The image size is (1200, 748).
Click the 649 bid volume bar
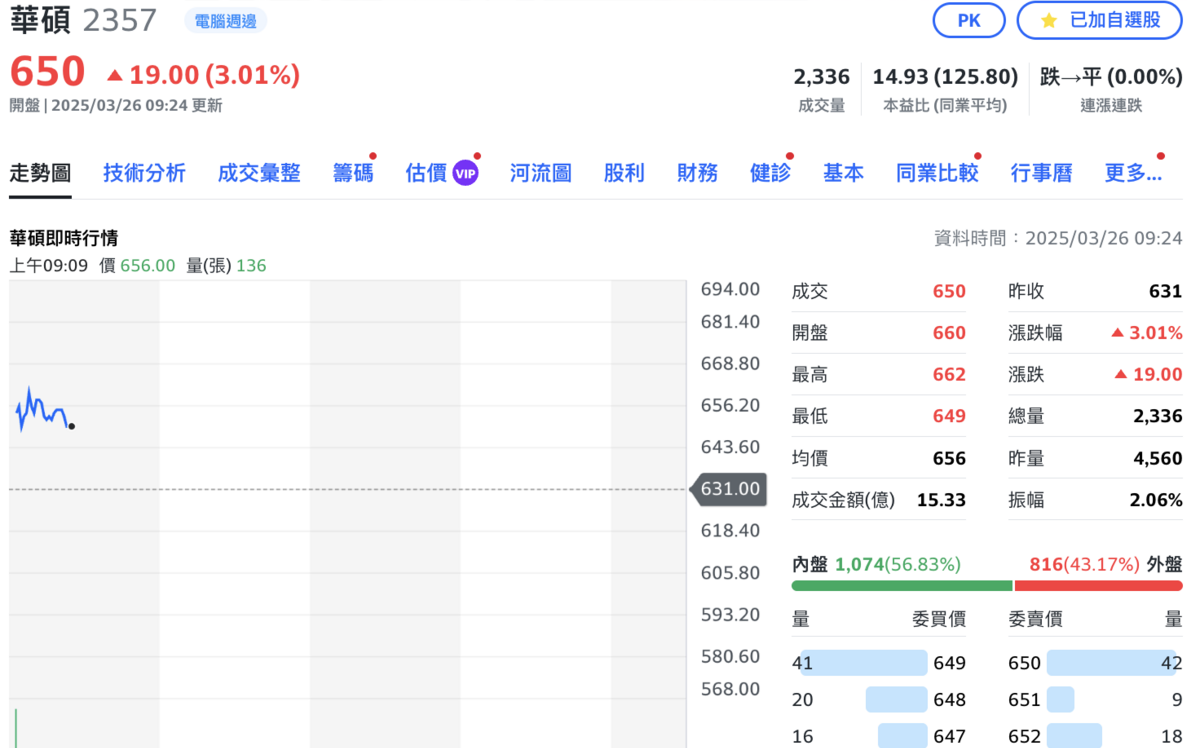click(864, 663)
